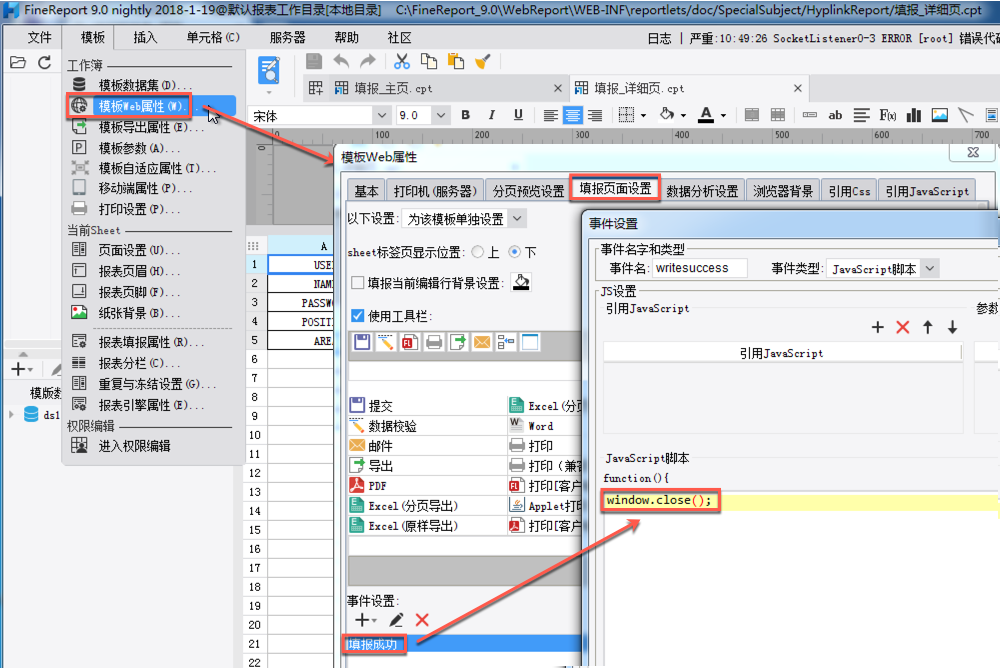Image resolution: width=1000 pixels, height=668 pixels.
Task: Toggle Italic formatting
Action: tap(492, 115)
